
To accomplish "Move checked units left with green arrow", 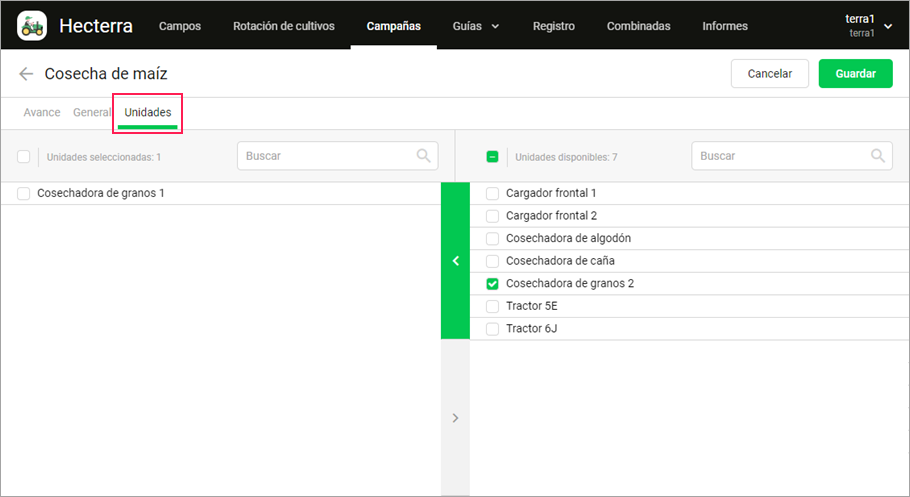I will pyautogui.click(x=456, y=261).
